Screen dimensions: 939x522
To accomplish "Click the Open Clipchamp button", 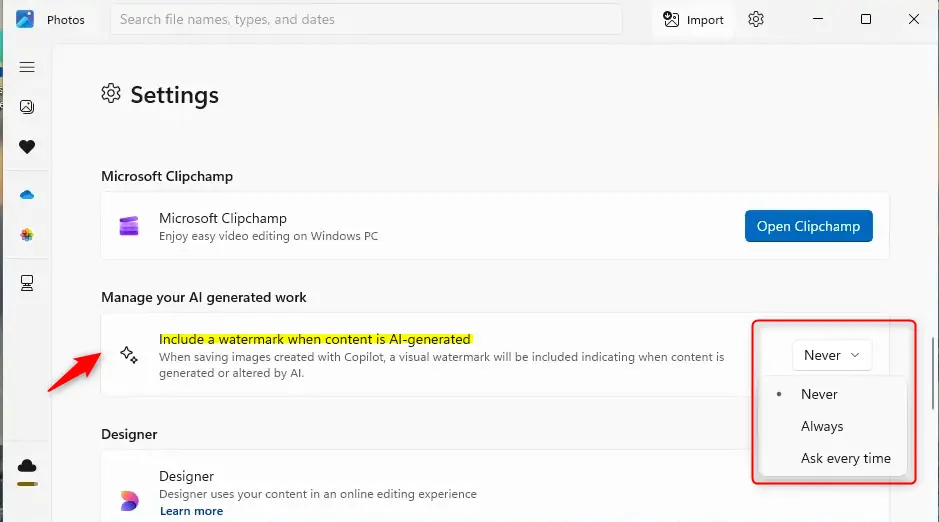I will pyautogui.click(x=808, y=226).
